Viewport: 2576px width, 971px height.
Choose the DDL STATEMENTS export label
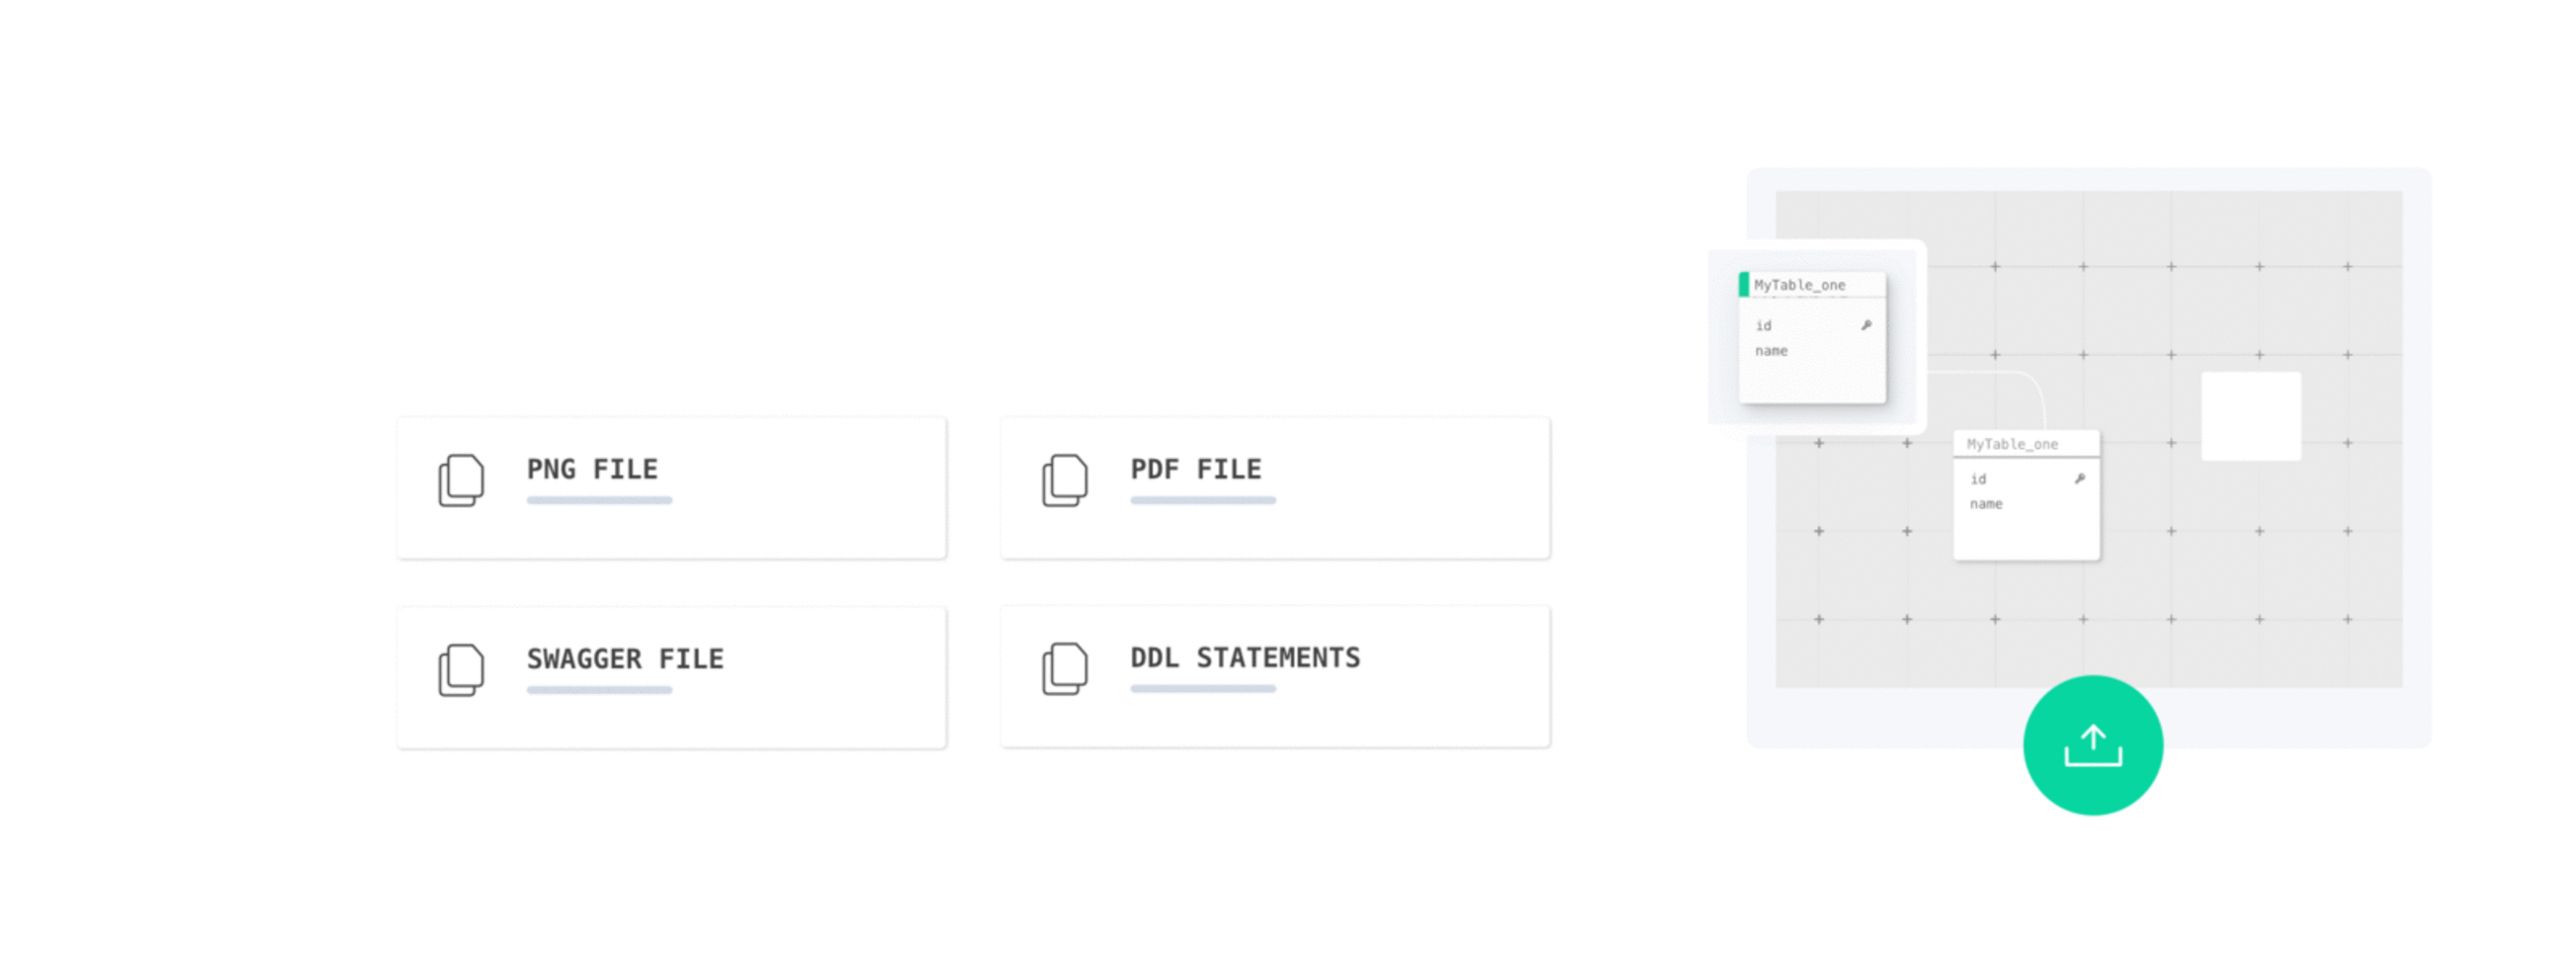coord(1245,658)
